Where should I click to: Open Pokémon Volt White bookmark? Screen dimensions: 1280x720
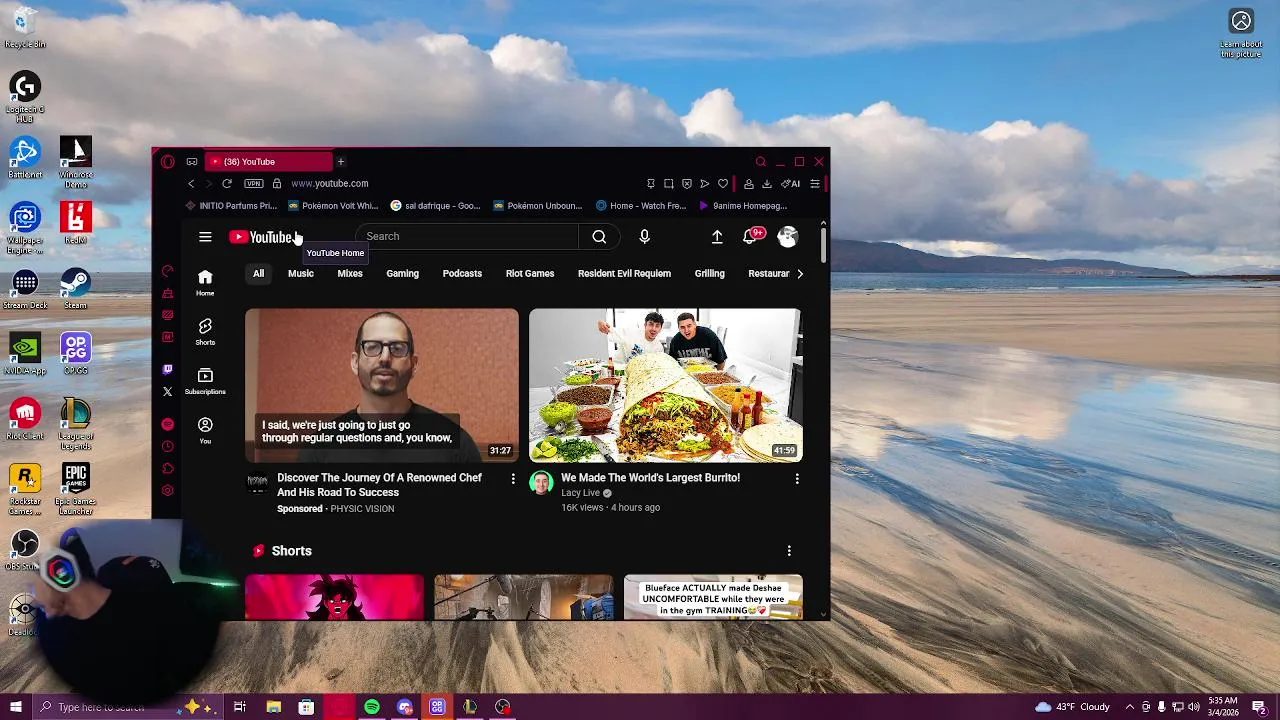coord(333,206)
